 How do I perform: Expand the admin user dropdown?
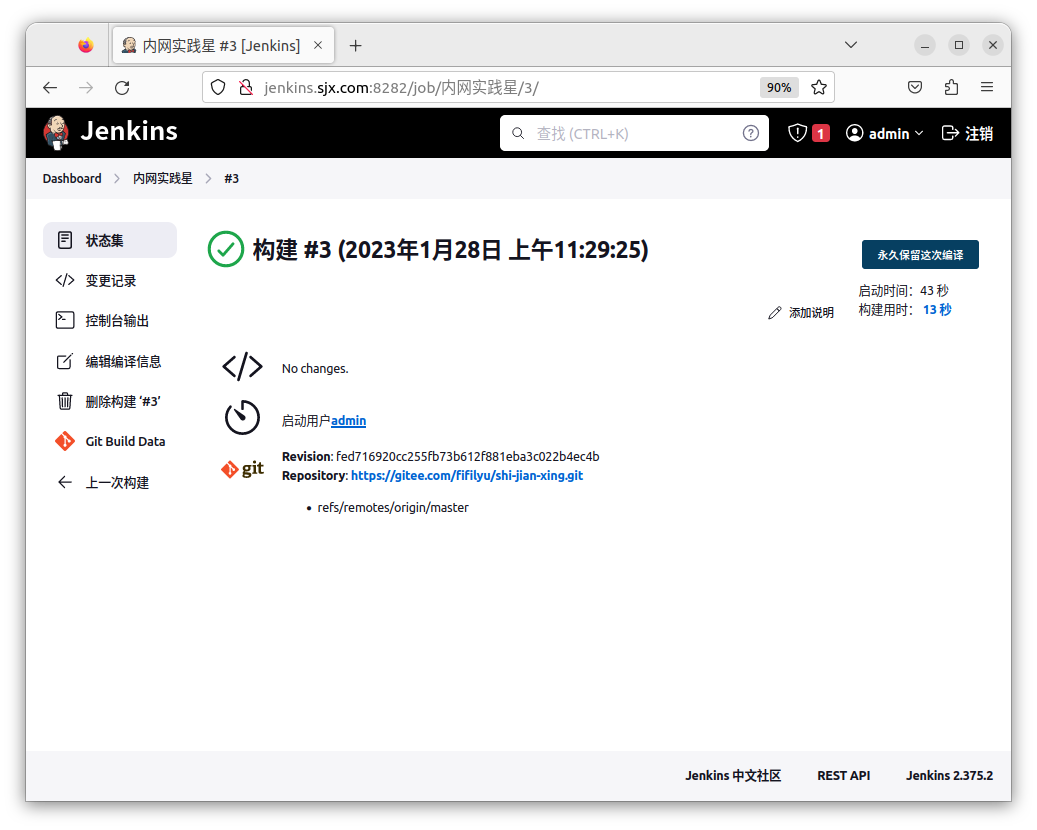pos(919,133)
